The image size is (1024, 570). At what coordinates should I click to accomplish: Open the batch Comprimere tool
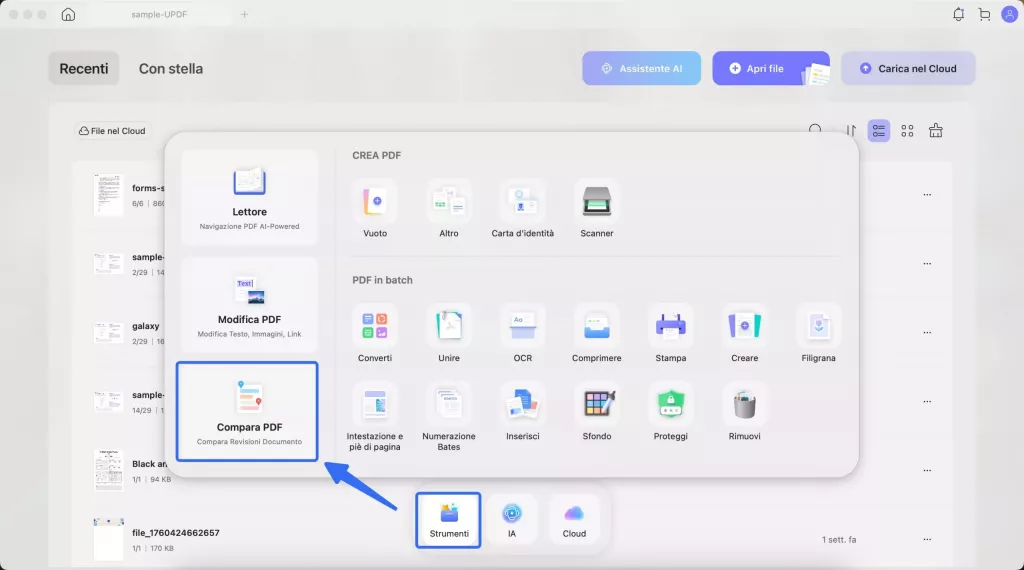[x=597, y=333]
